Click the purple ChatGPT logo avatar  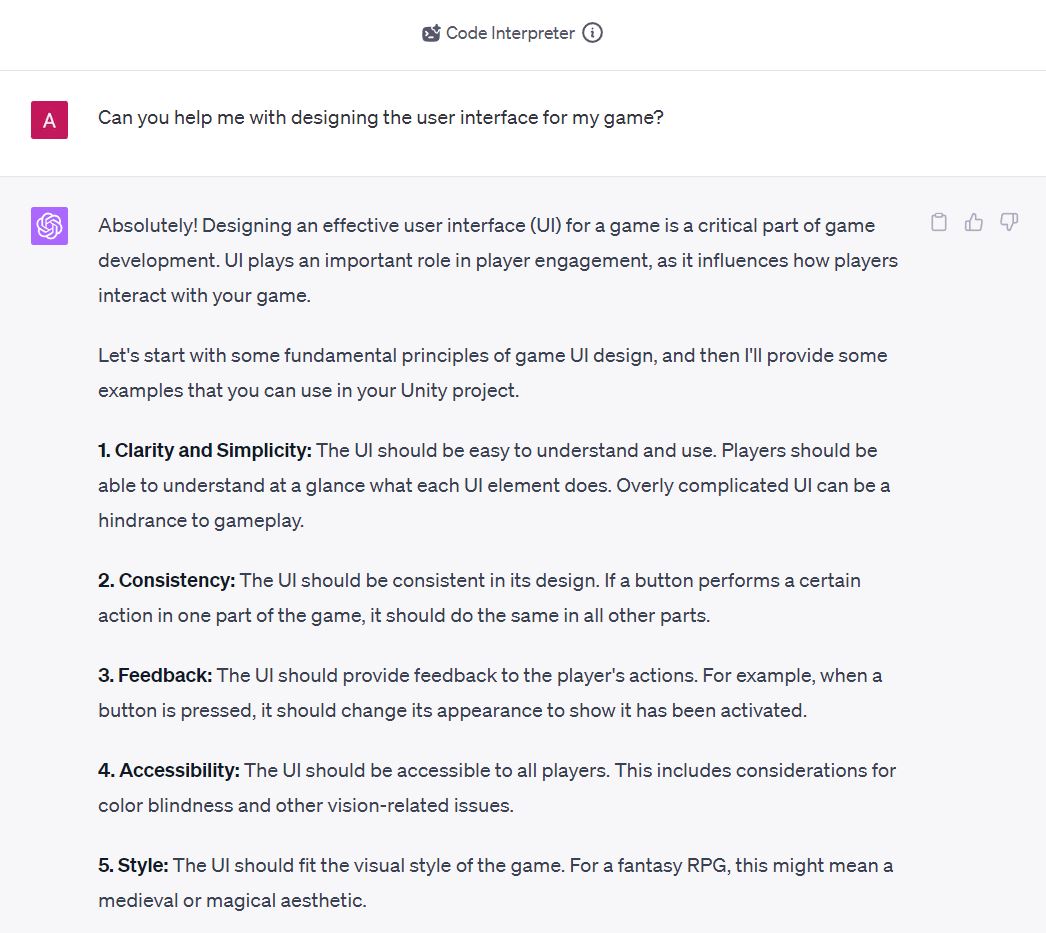click(x=49, y=226)
